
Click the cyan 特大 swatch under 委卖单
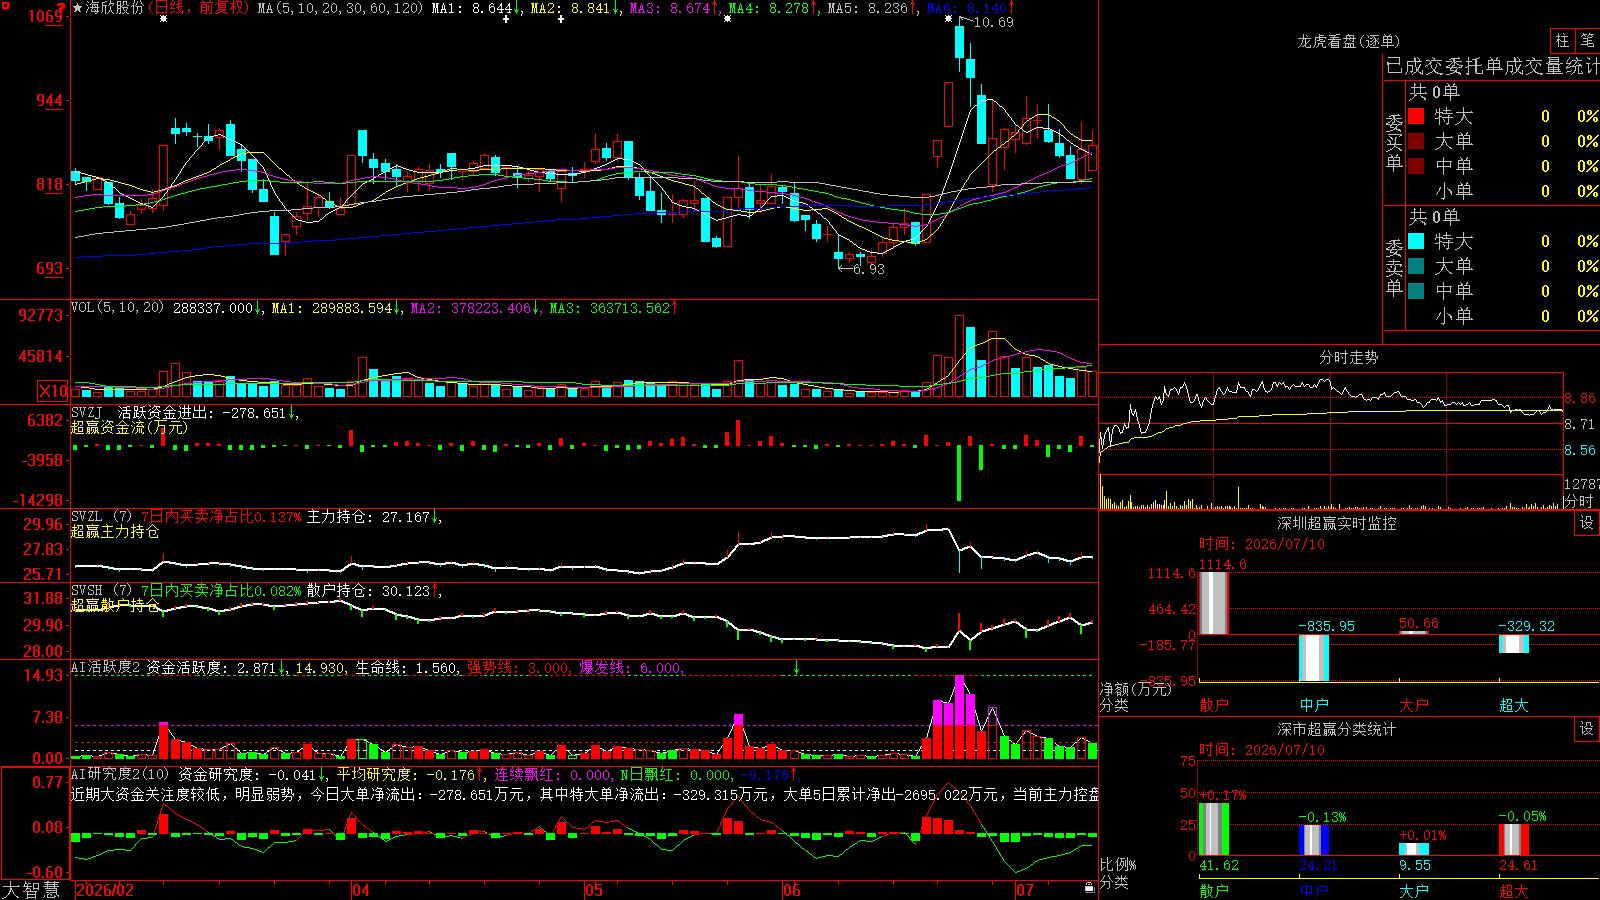pyautogui.click(x=1416, y=241)
